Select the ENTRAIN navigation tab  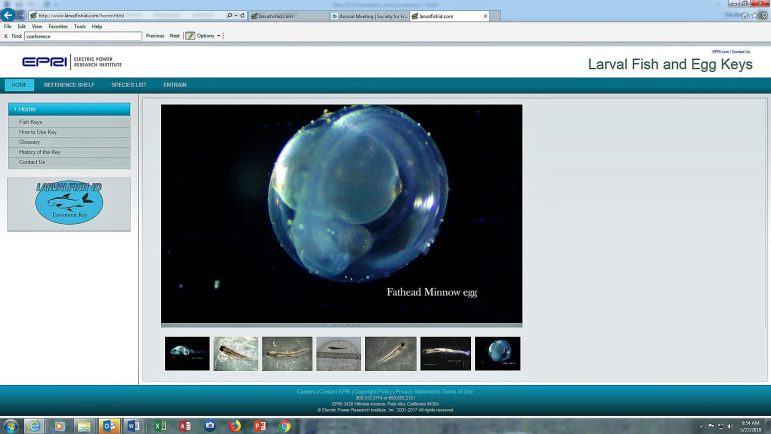pos(175,85)
